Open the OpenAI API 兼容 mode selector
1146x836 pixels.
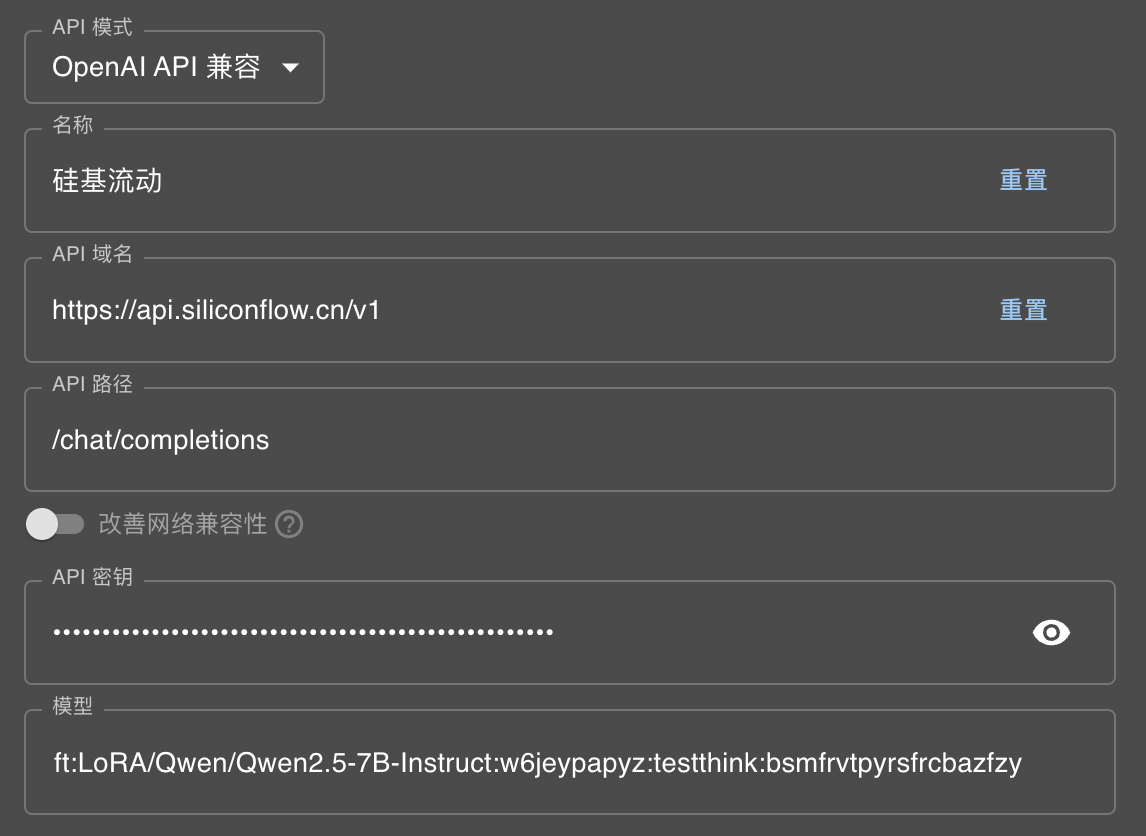coord(175,67)
